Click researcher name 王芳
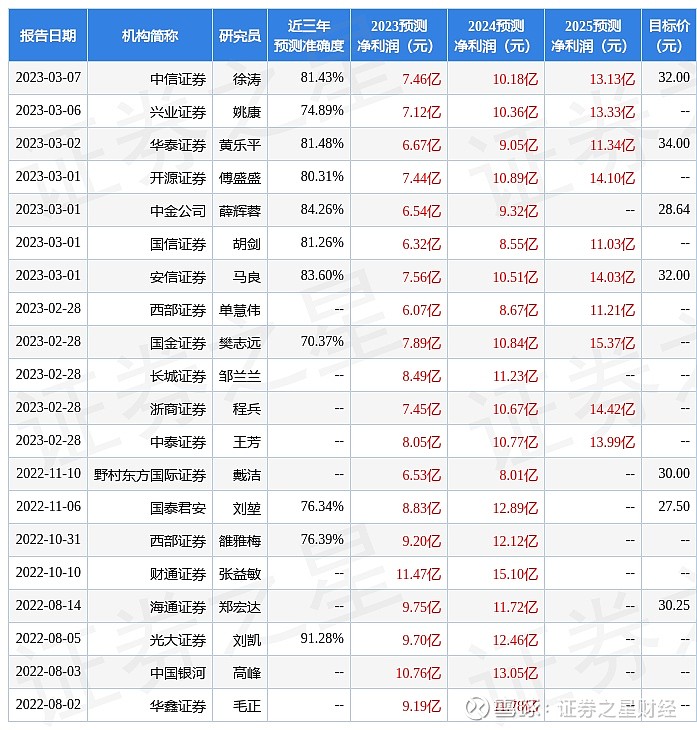Screen dimensions: 697x730 [247, 442]
